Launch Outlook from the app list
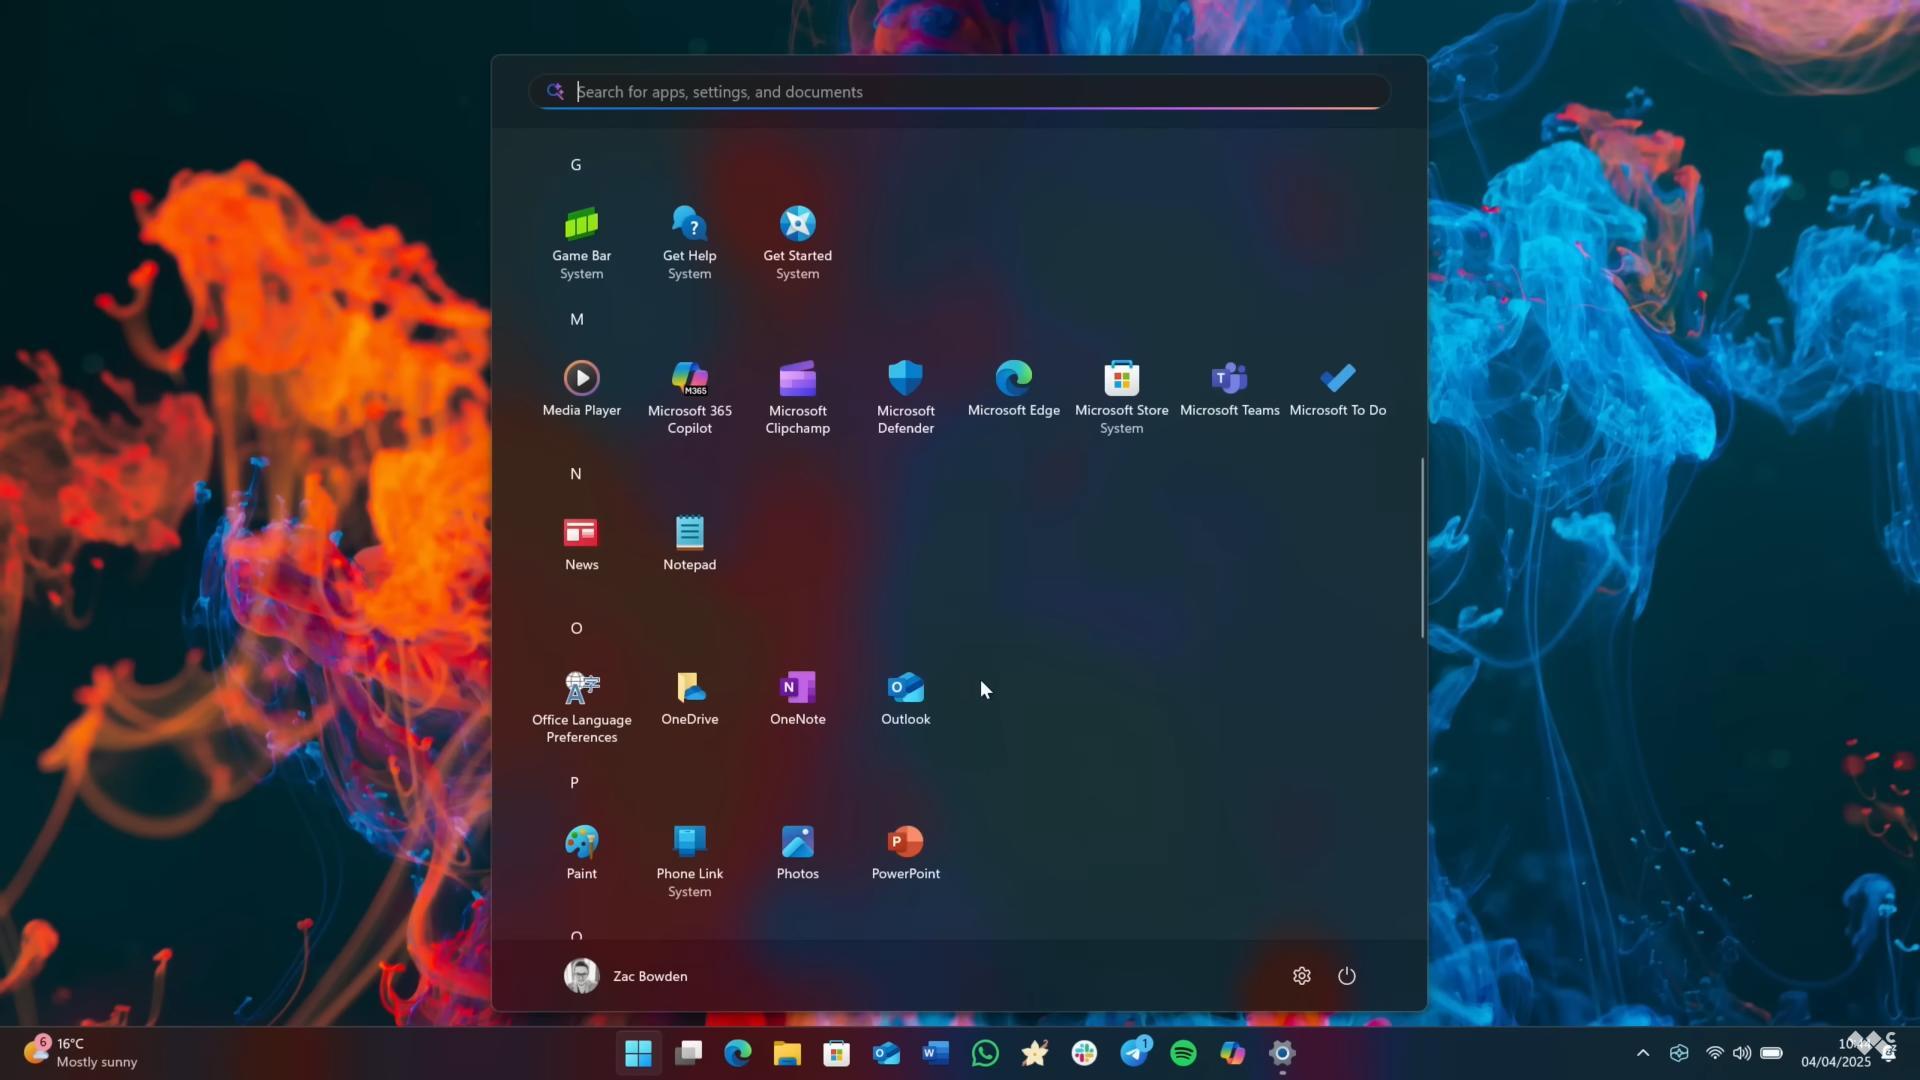The width and height of the screenshot is (1920, 1080). 905,698
